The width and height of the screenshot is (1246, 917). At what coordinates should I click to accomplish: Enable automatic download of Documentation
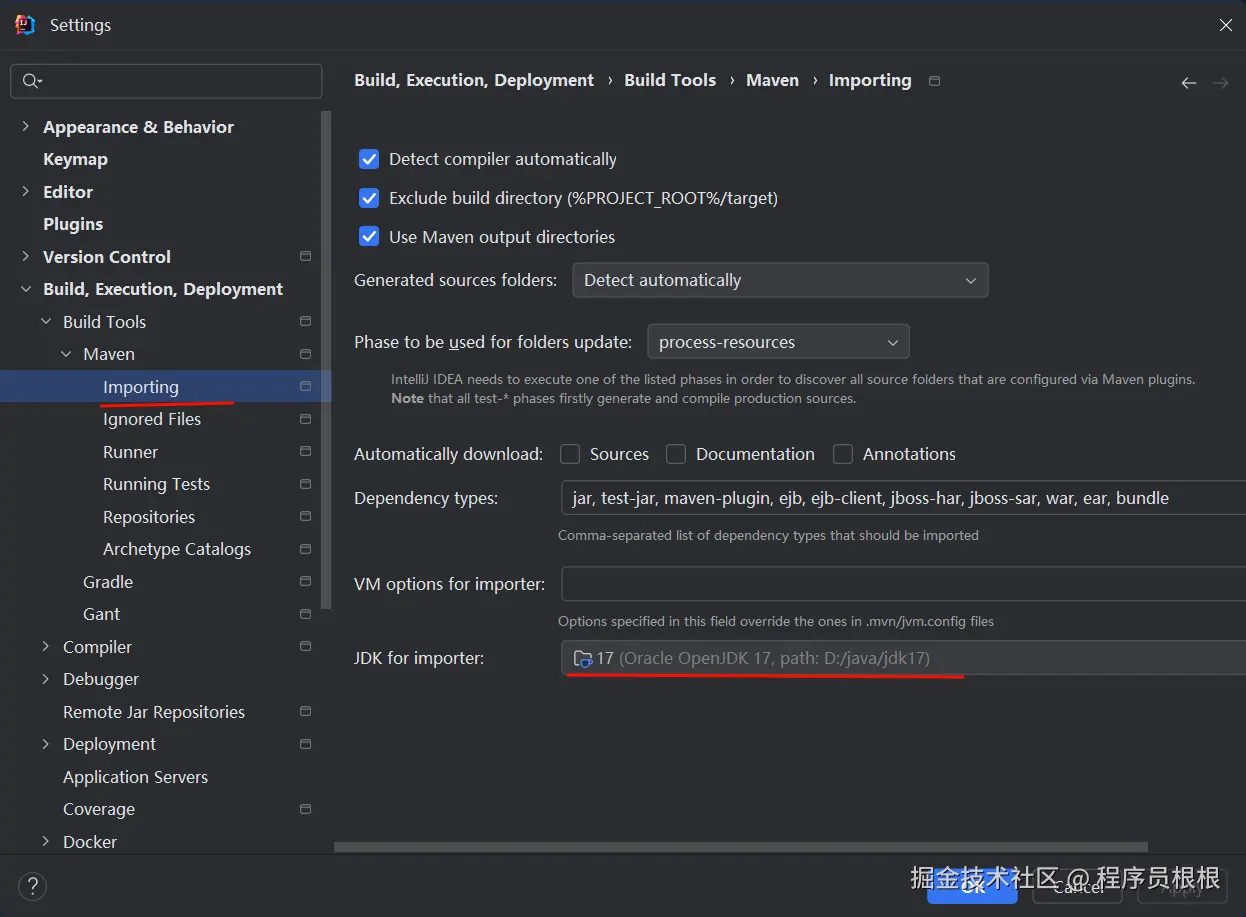click(x=676, y=454)
